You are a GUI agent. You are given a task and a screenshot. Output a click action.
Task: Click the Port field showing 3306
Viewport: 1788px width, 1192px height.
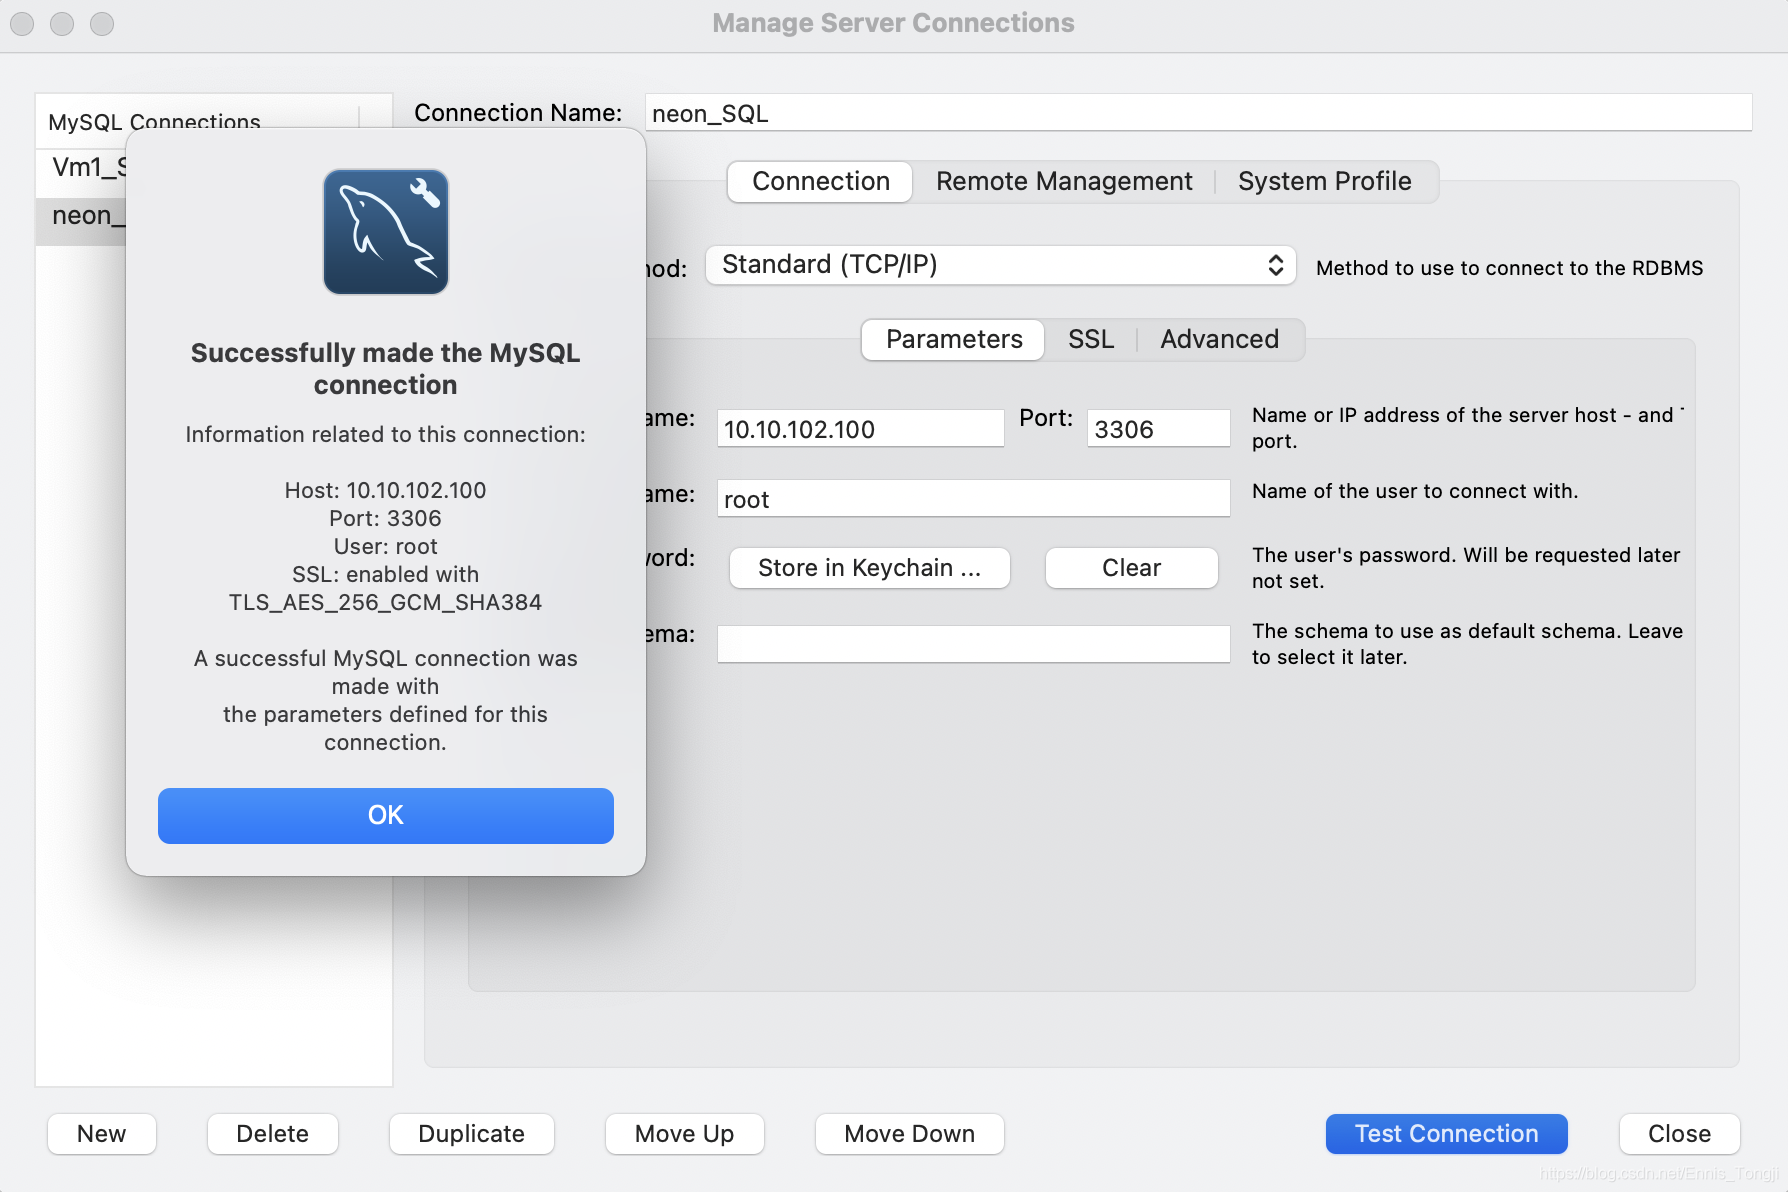click(1158, 429)
